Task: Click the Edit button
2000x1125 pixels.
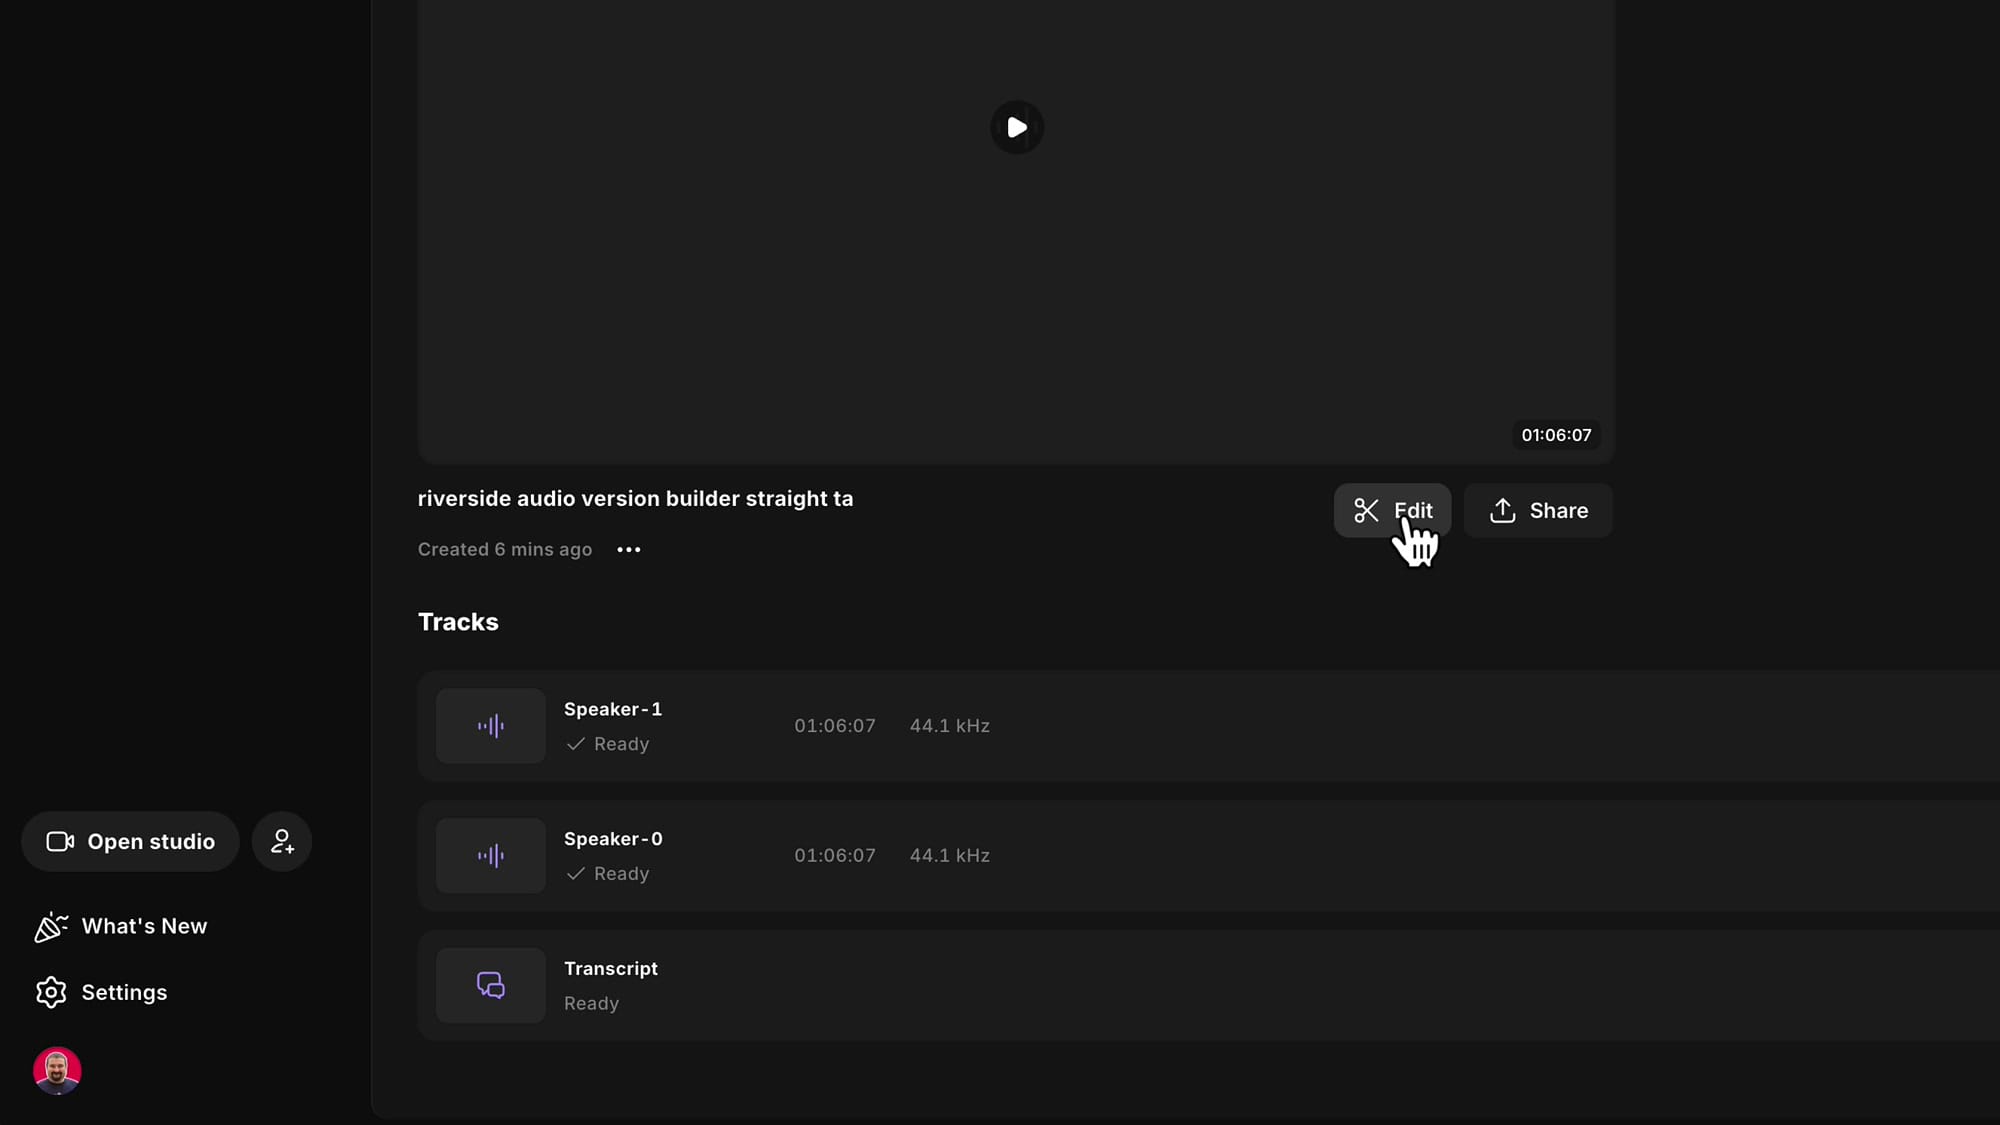Action: [1392, 510]
